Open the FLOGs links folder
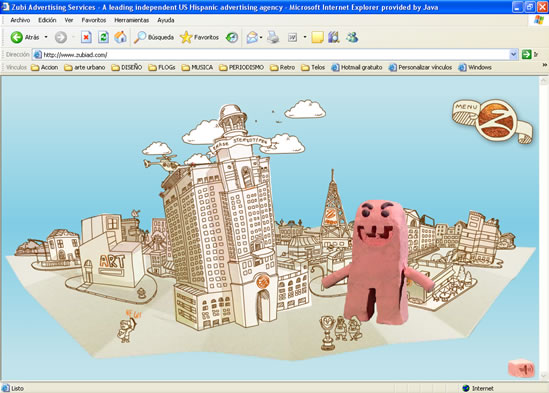 162,67
